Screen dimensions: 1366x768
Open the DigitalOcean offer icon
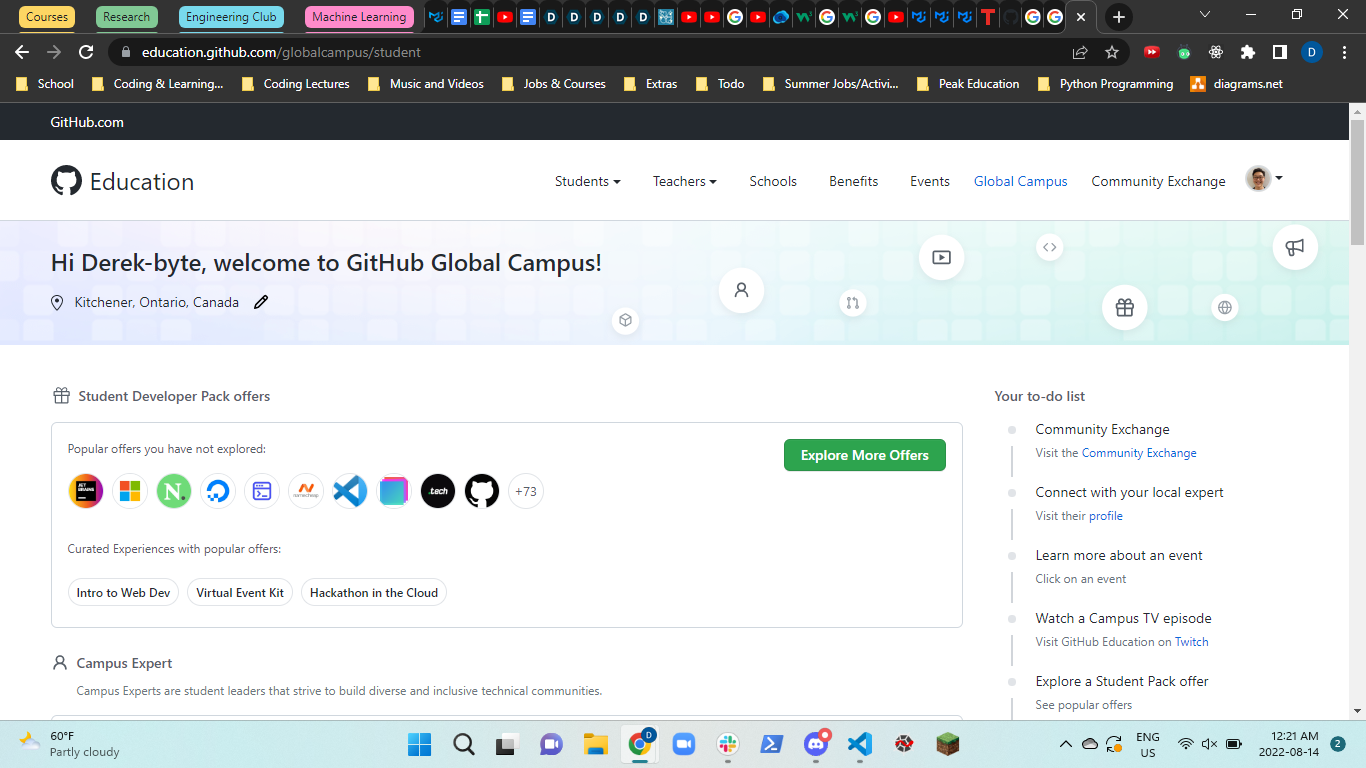click(x=218, y=491)
